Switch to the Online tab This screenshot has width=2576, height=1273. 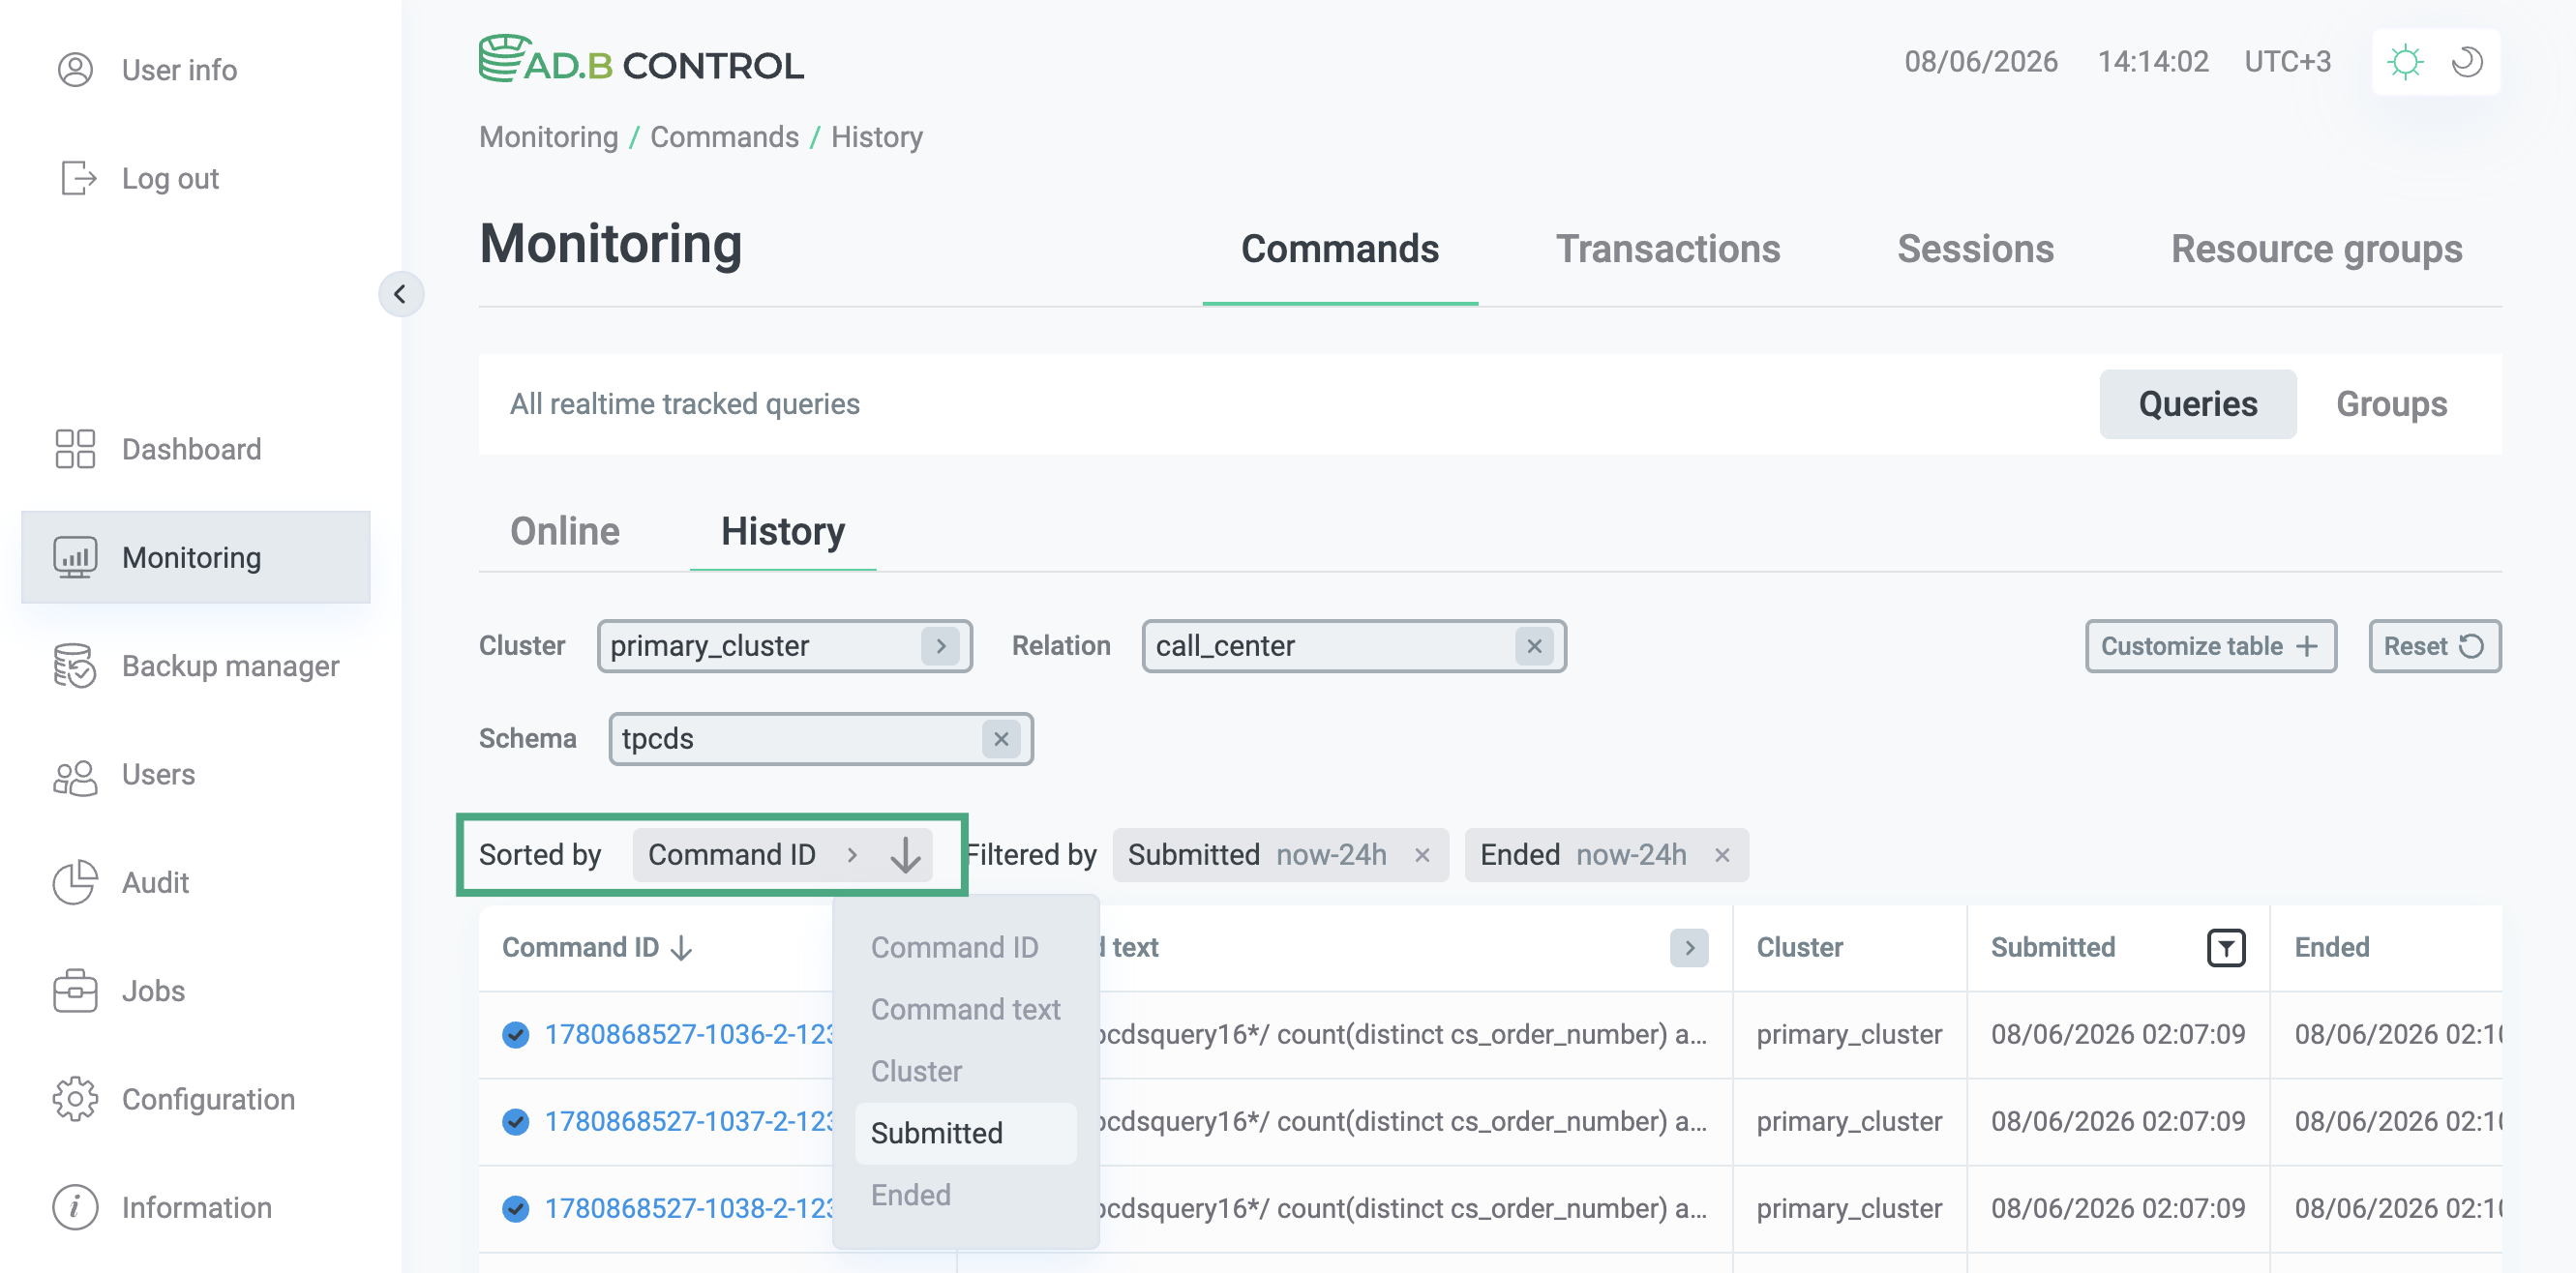[564, 531]
